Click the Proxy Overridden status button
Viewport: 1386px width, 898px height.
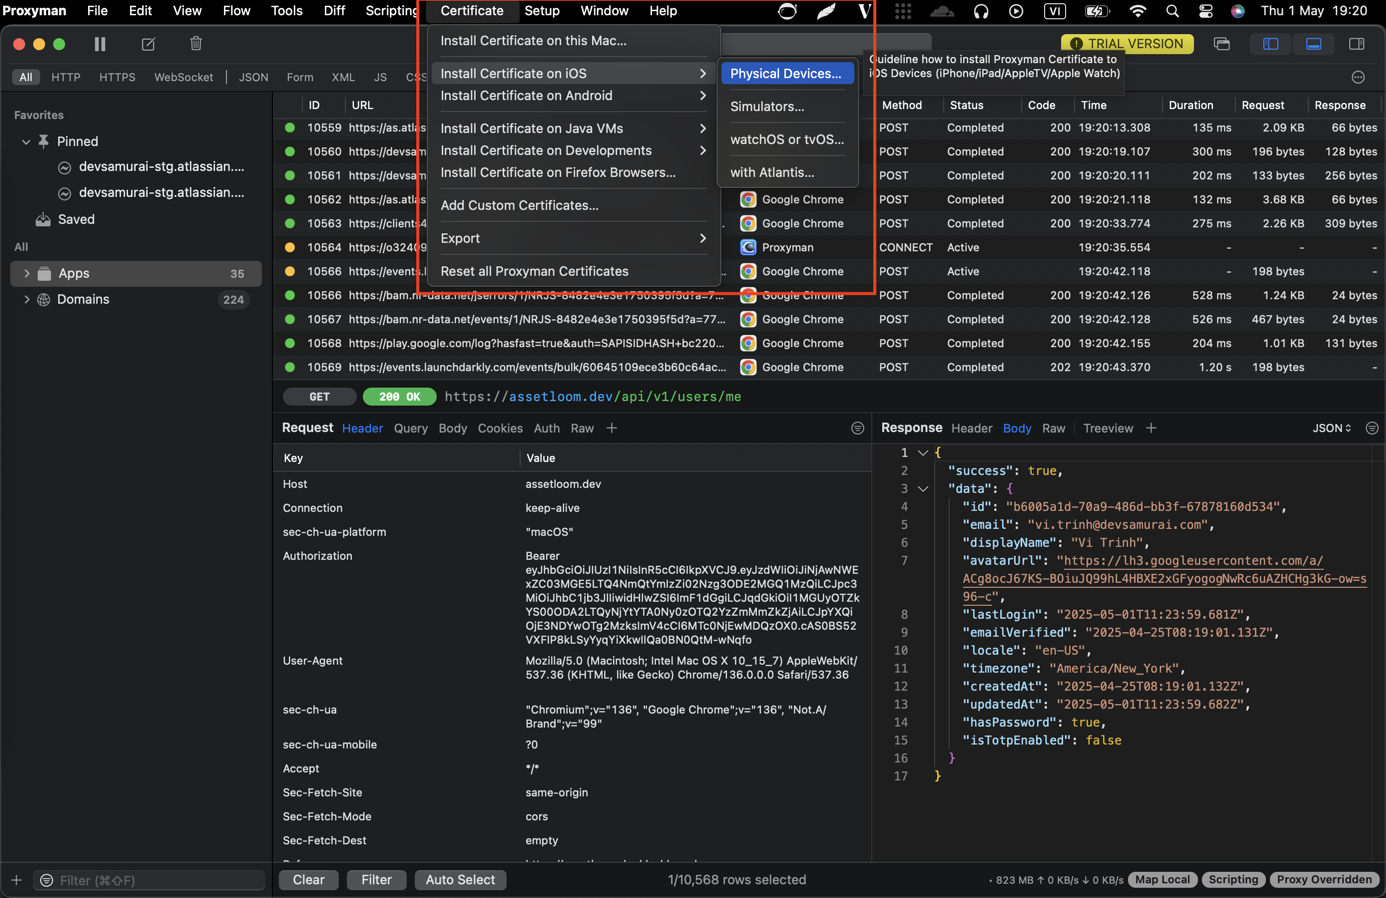point(1324,880)
